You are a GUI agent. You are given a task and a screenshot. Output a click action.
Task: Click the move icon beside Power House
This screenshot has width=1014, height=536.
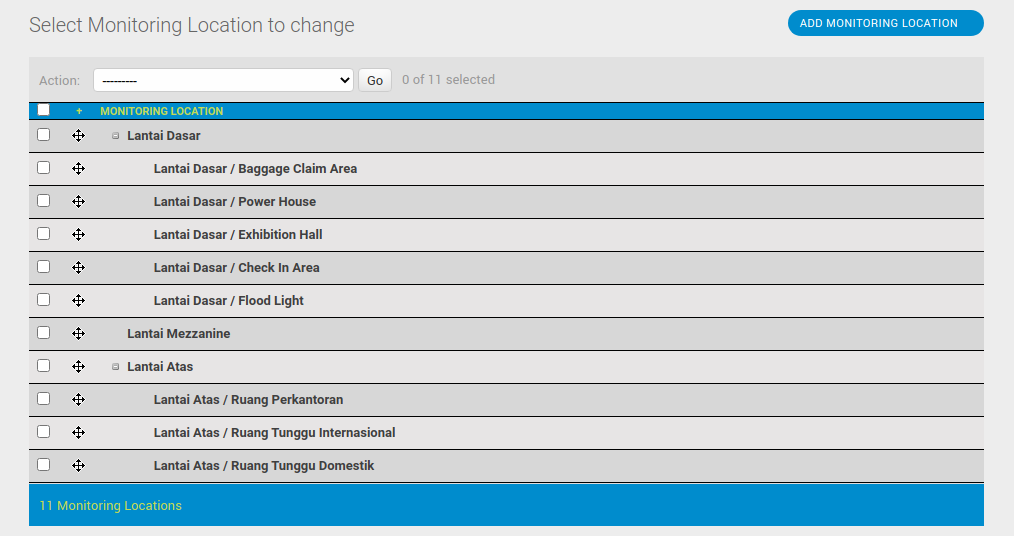click(79, 202)
